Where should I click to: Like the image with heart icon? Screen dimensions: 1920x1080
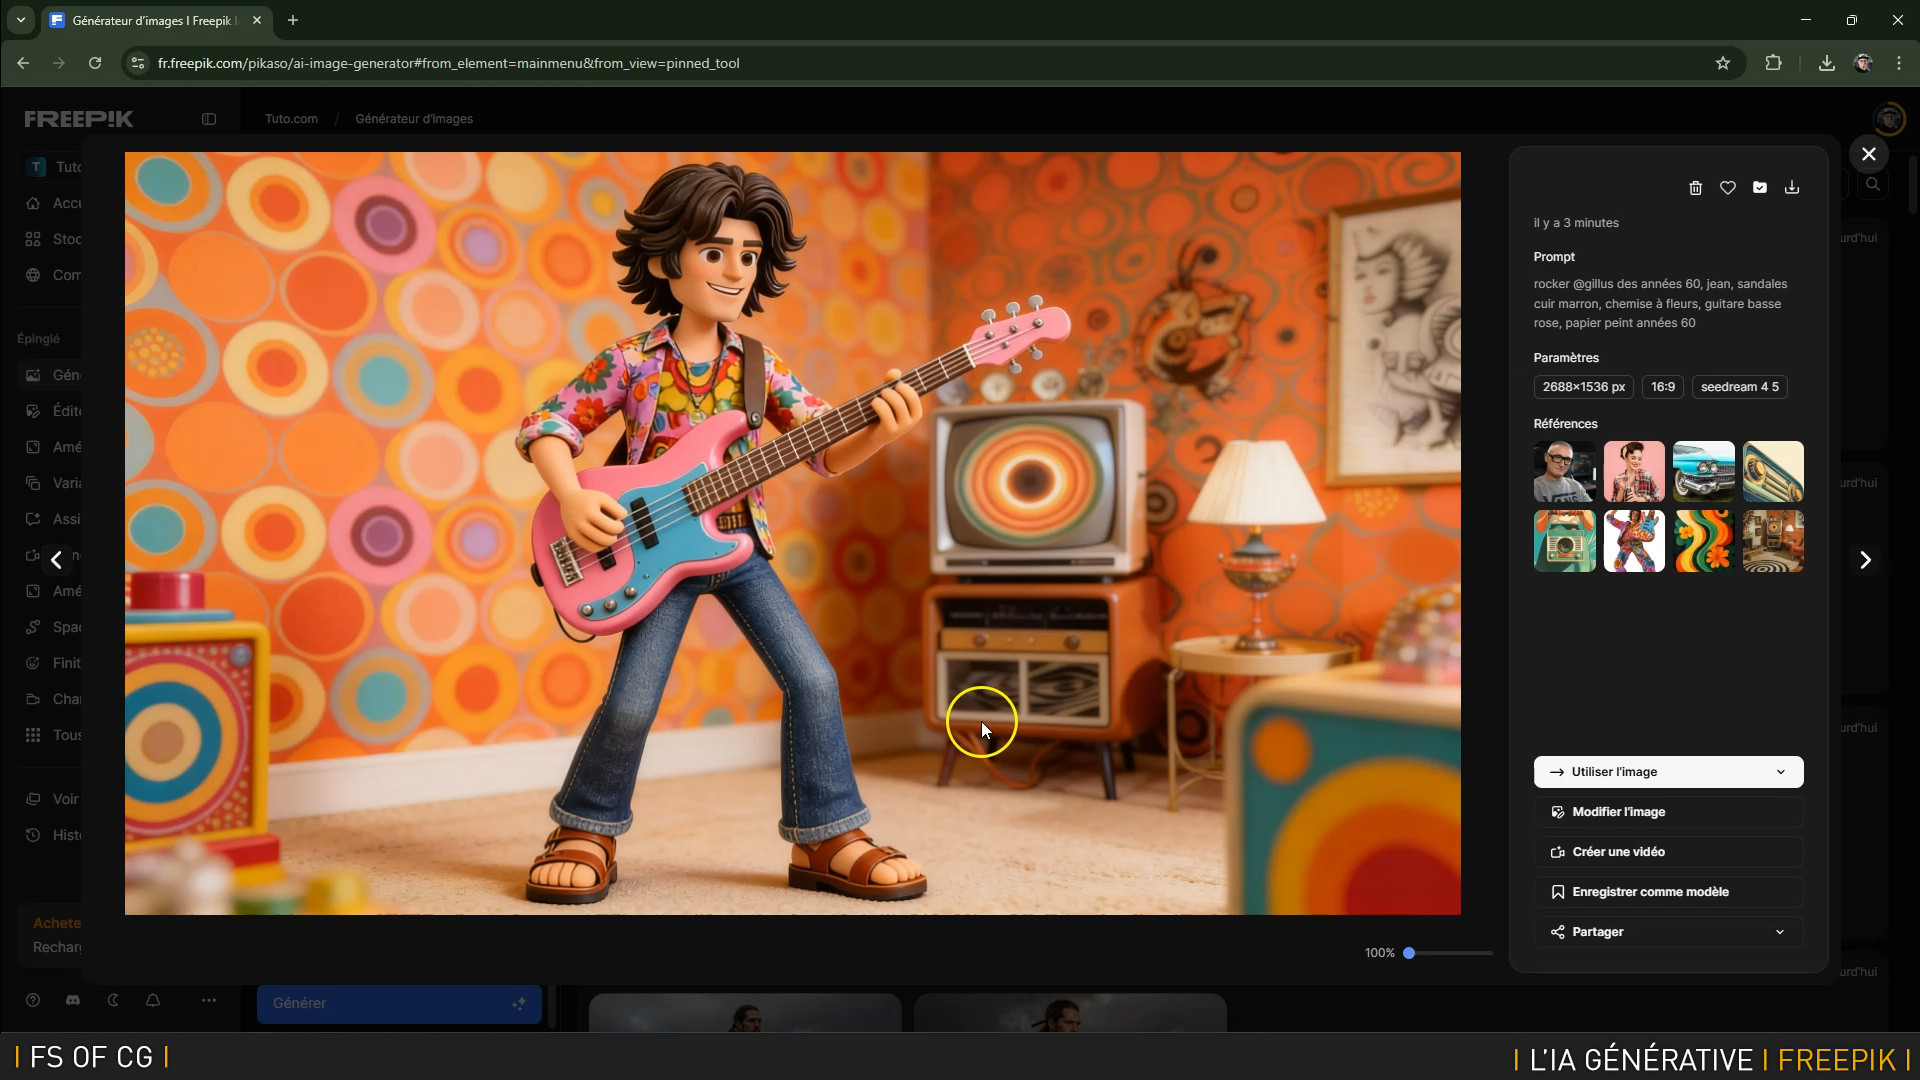(x=1727, y=188)
